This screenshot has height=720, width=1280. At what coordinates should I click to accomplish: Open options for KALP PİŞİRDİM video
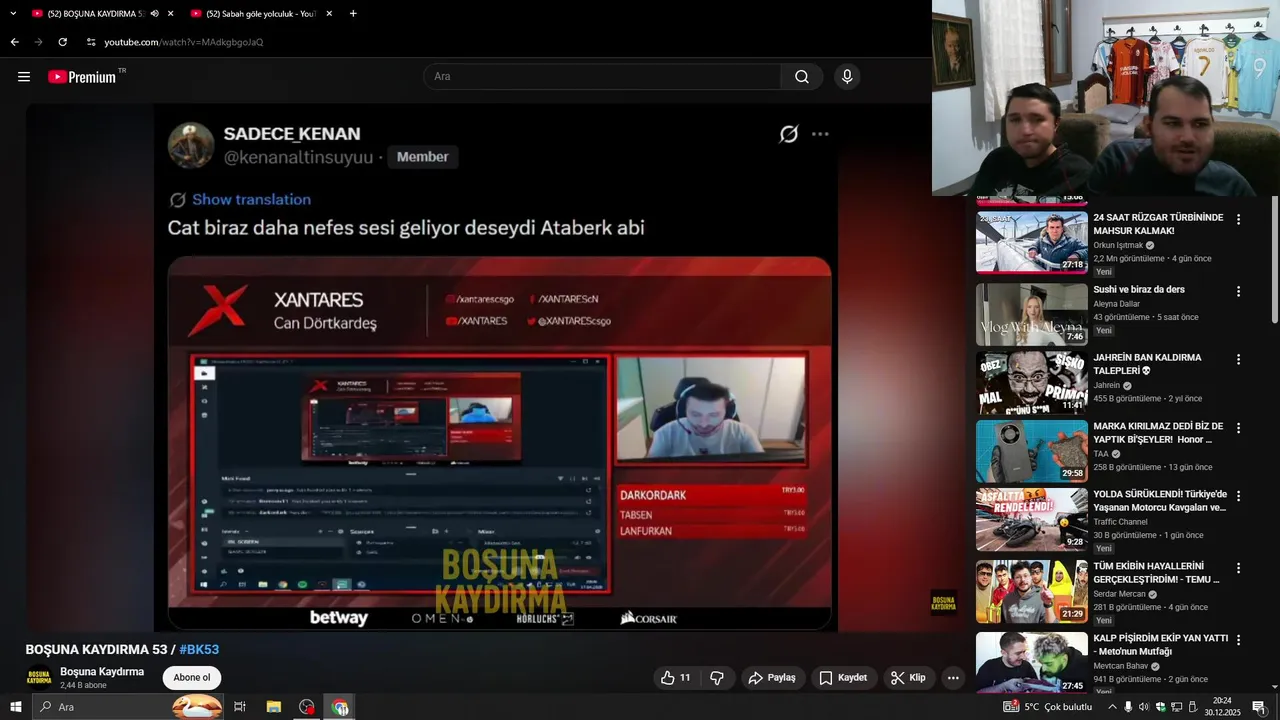tap(1238, 640)
